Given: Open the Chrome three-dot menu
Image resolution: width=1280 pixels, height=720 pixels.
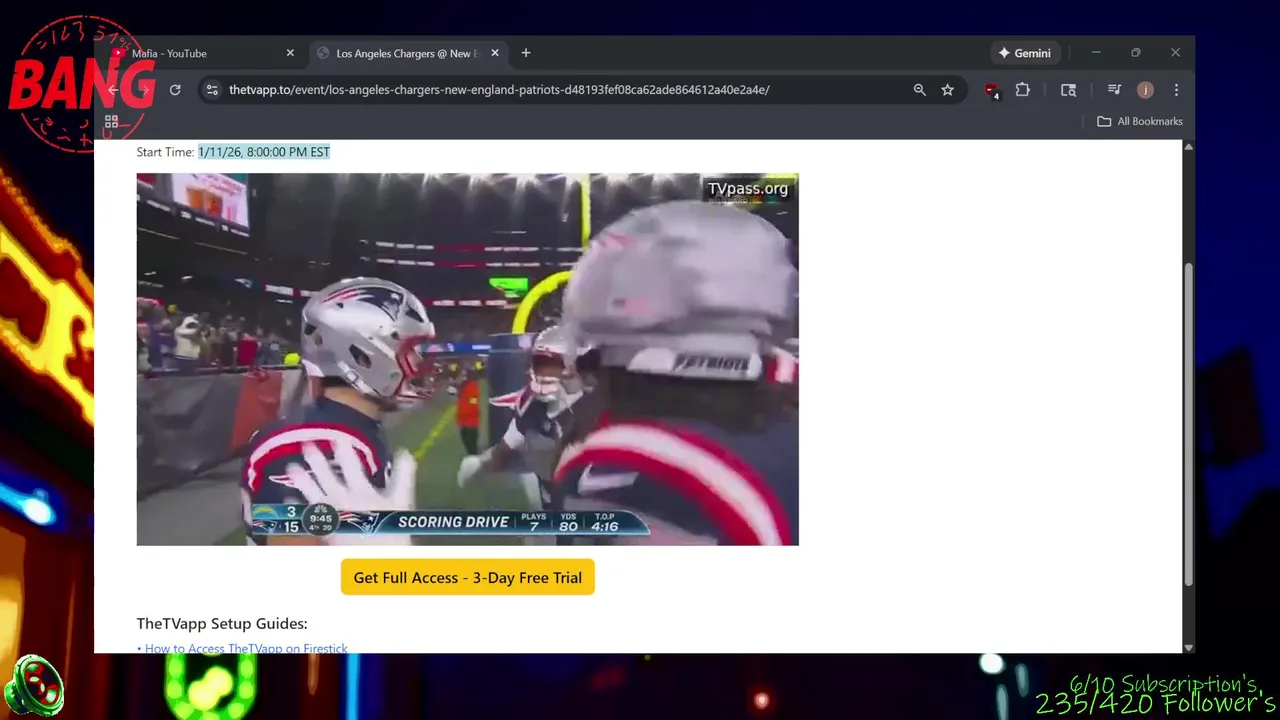Looking at the screenshot, I should (1176, 90).
